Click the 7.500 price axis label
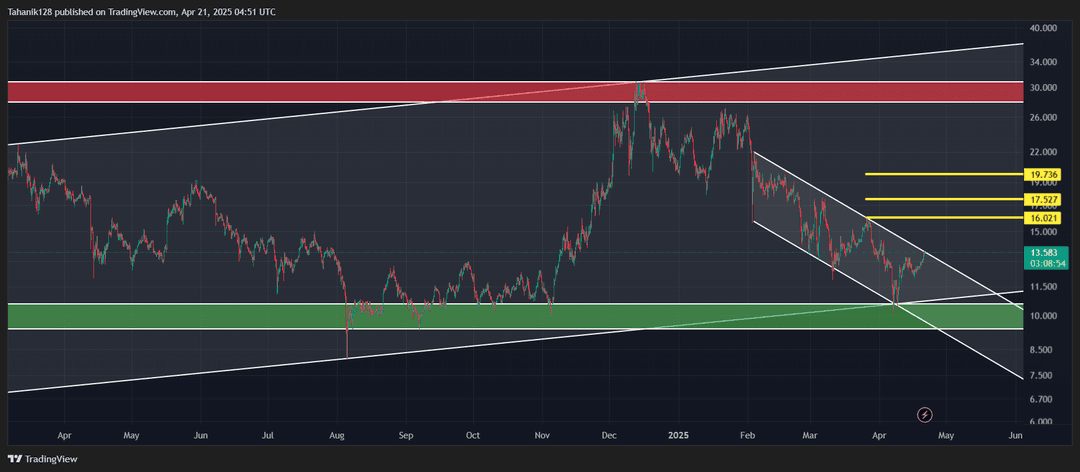This screenshot has width=1080, height=472. (1043, 376)
